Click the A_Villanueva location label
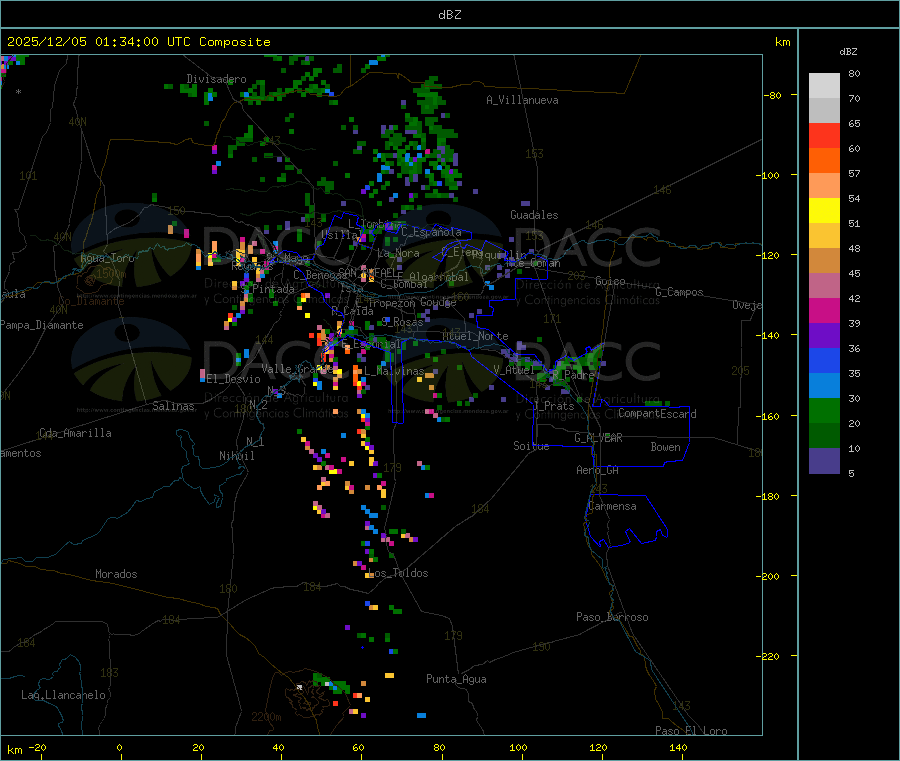Screen dimensions: 900x761 tap(522, 100)
